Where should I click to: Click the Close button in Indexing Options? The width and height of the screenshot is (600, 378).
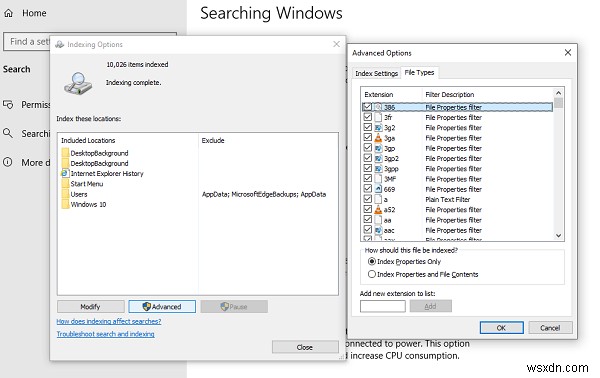pyautogui.click(x=305, y=347)
